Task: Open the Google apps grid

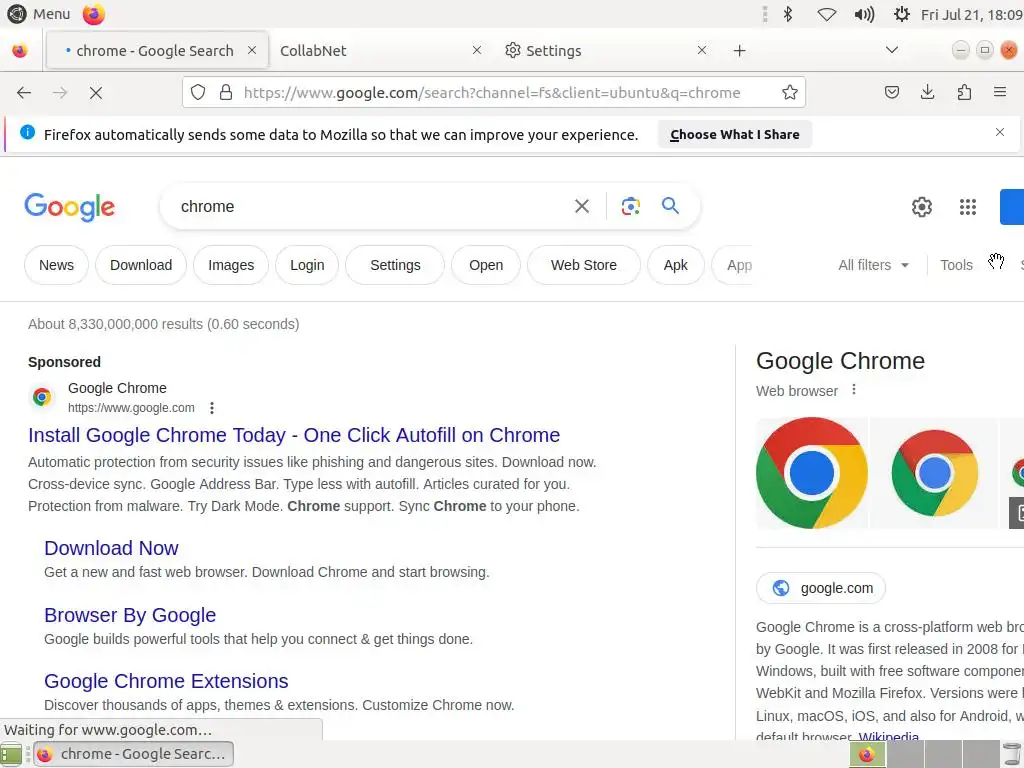Action: (x=968, y=207)
